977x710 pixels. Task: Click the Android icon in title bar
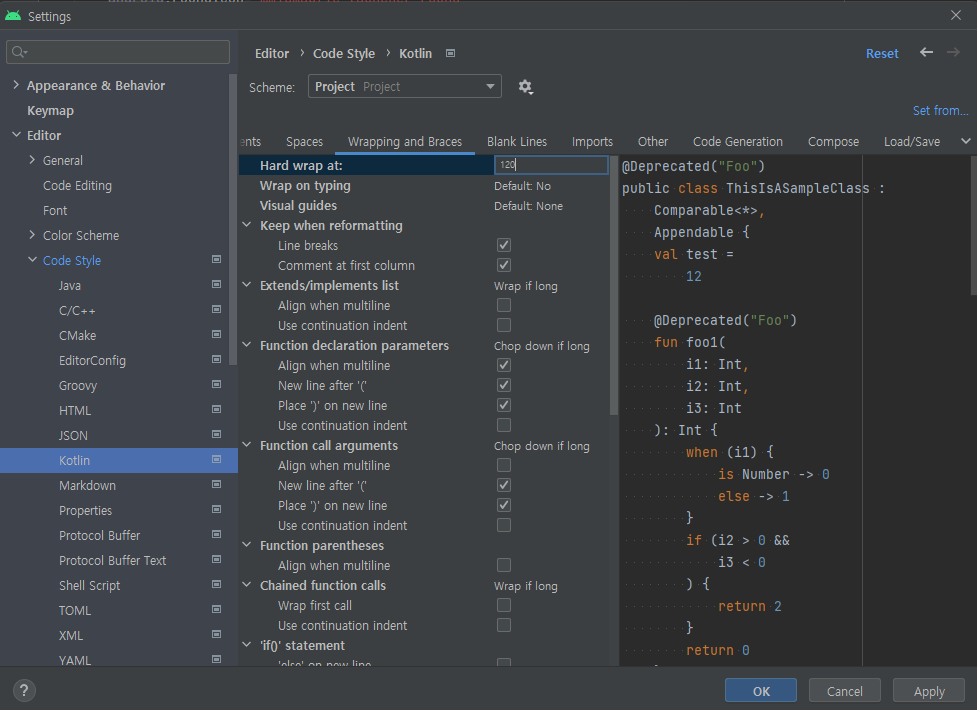pyautogui.click(x=12, y=16)
